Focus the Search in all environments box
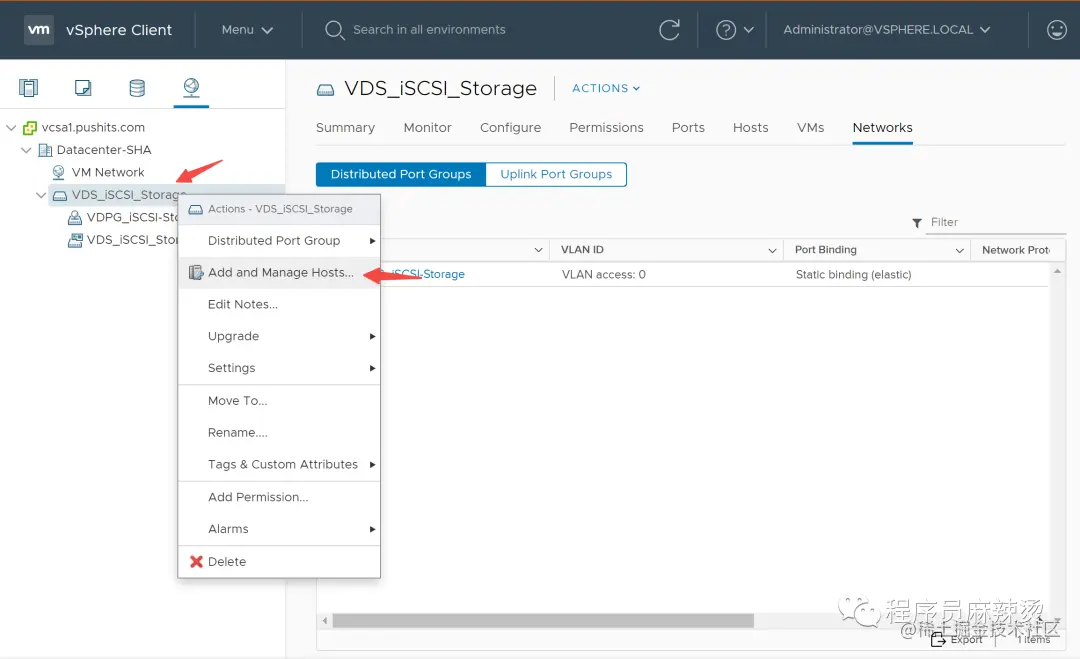This screenshot has width=1080, height=659. point(428,30)
